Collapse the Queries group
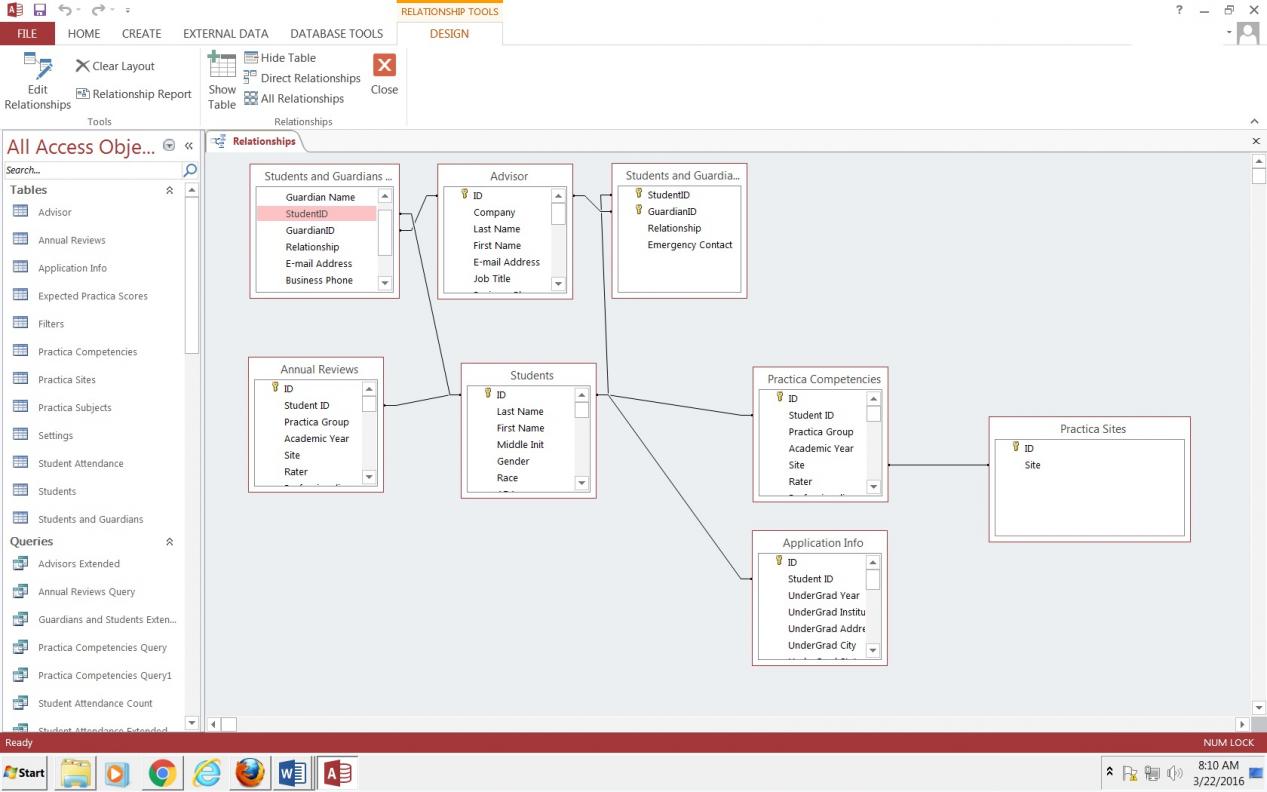The width and height of the screenshot is (1267, 792). pos(169,541)
